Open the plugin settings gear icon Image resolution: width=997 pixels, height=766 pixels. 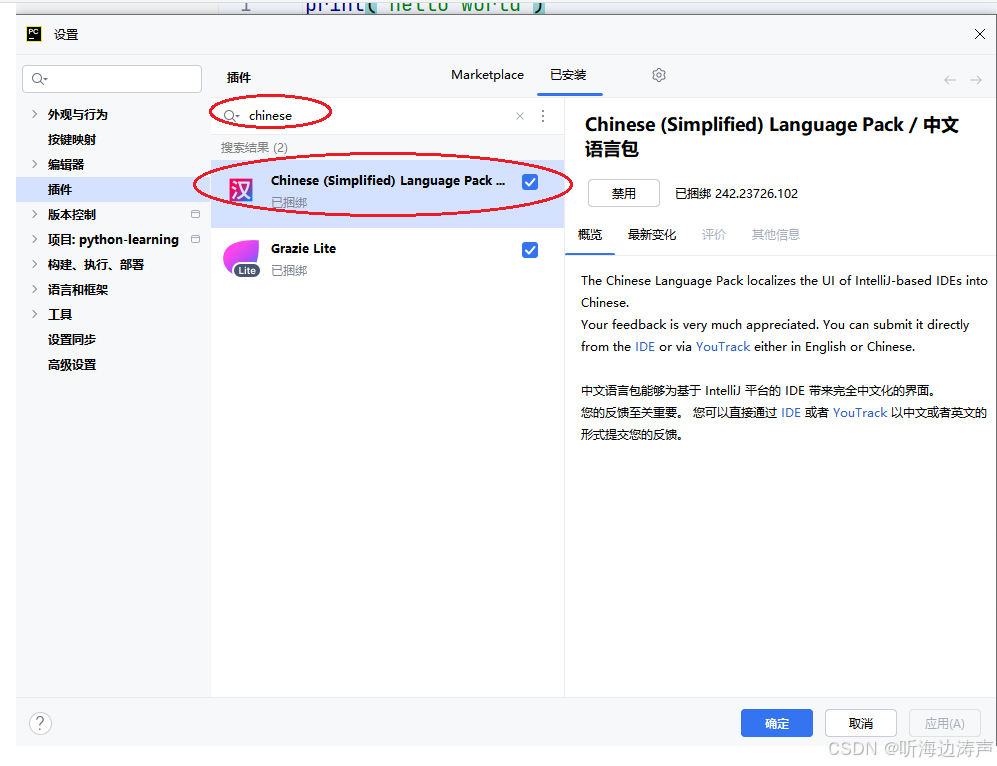659,75
